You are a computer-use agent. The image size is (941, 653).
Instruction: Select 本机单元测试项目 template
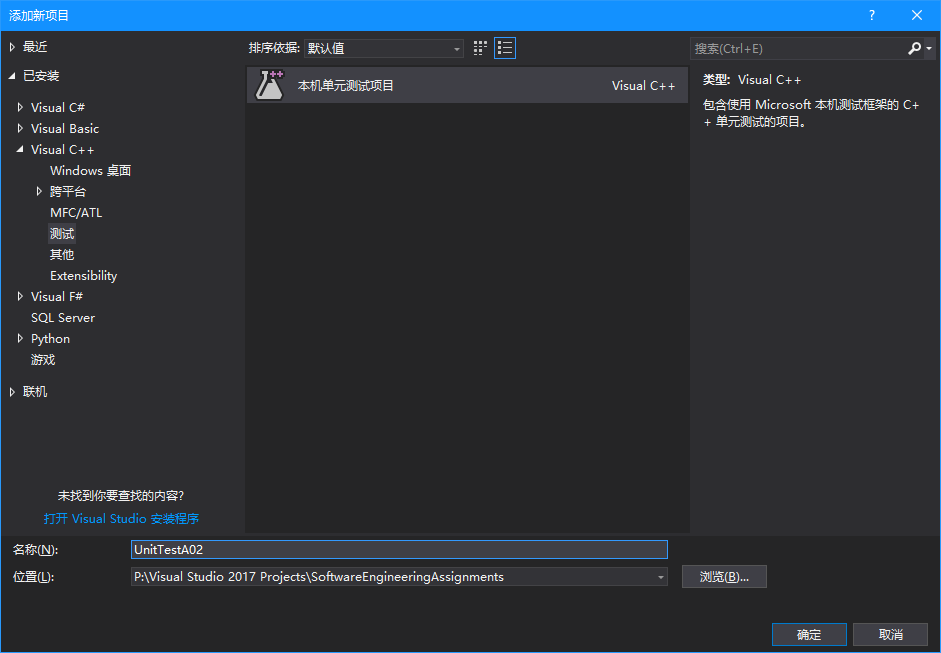[x=467, y=85]
